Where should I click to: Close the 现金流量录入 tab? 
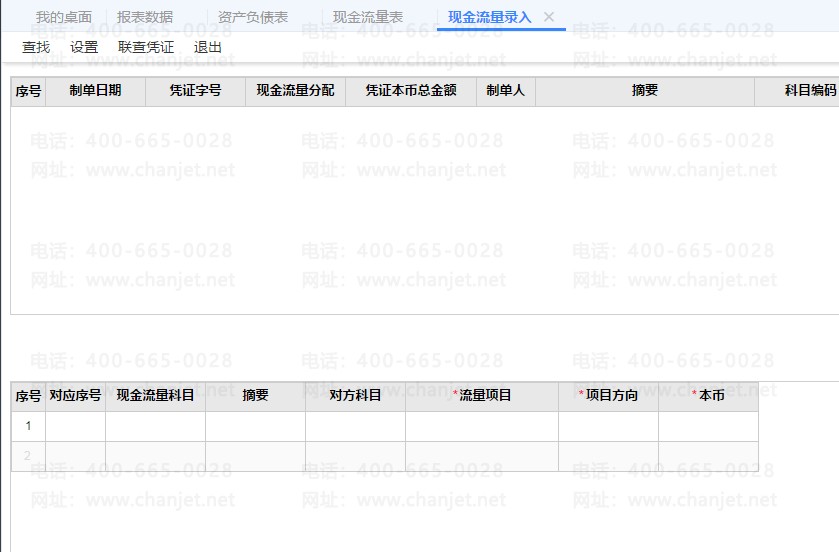point(548,17)
